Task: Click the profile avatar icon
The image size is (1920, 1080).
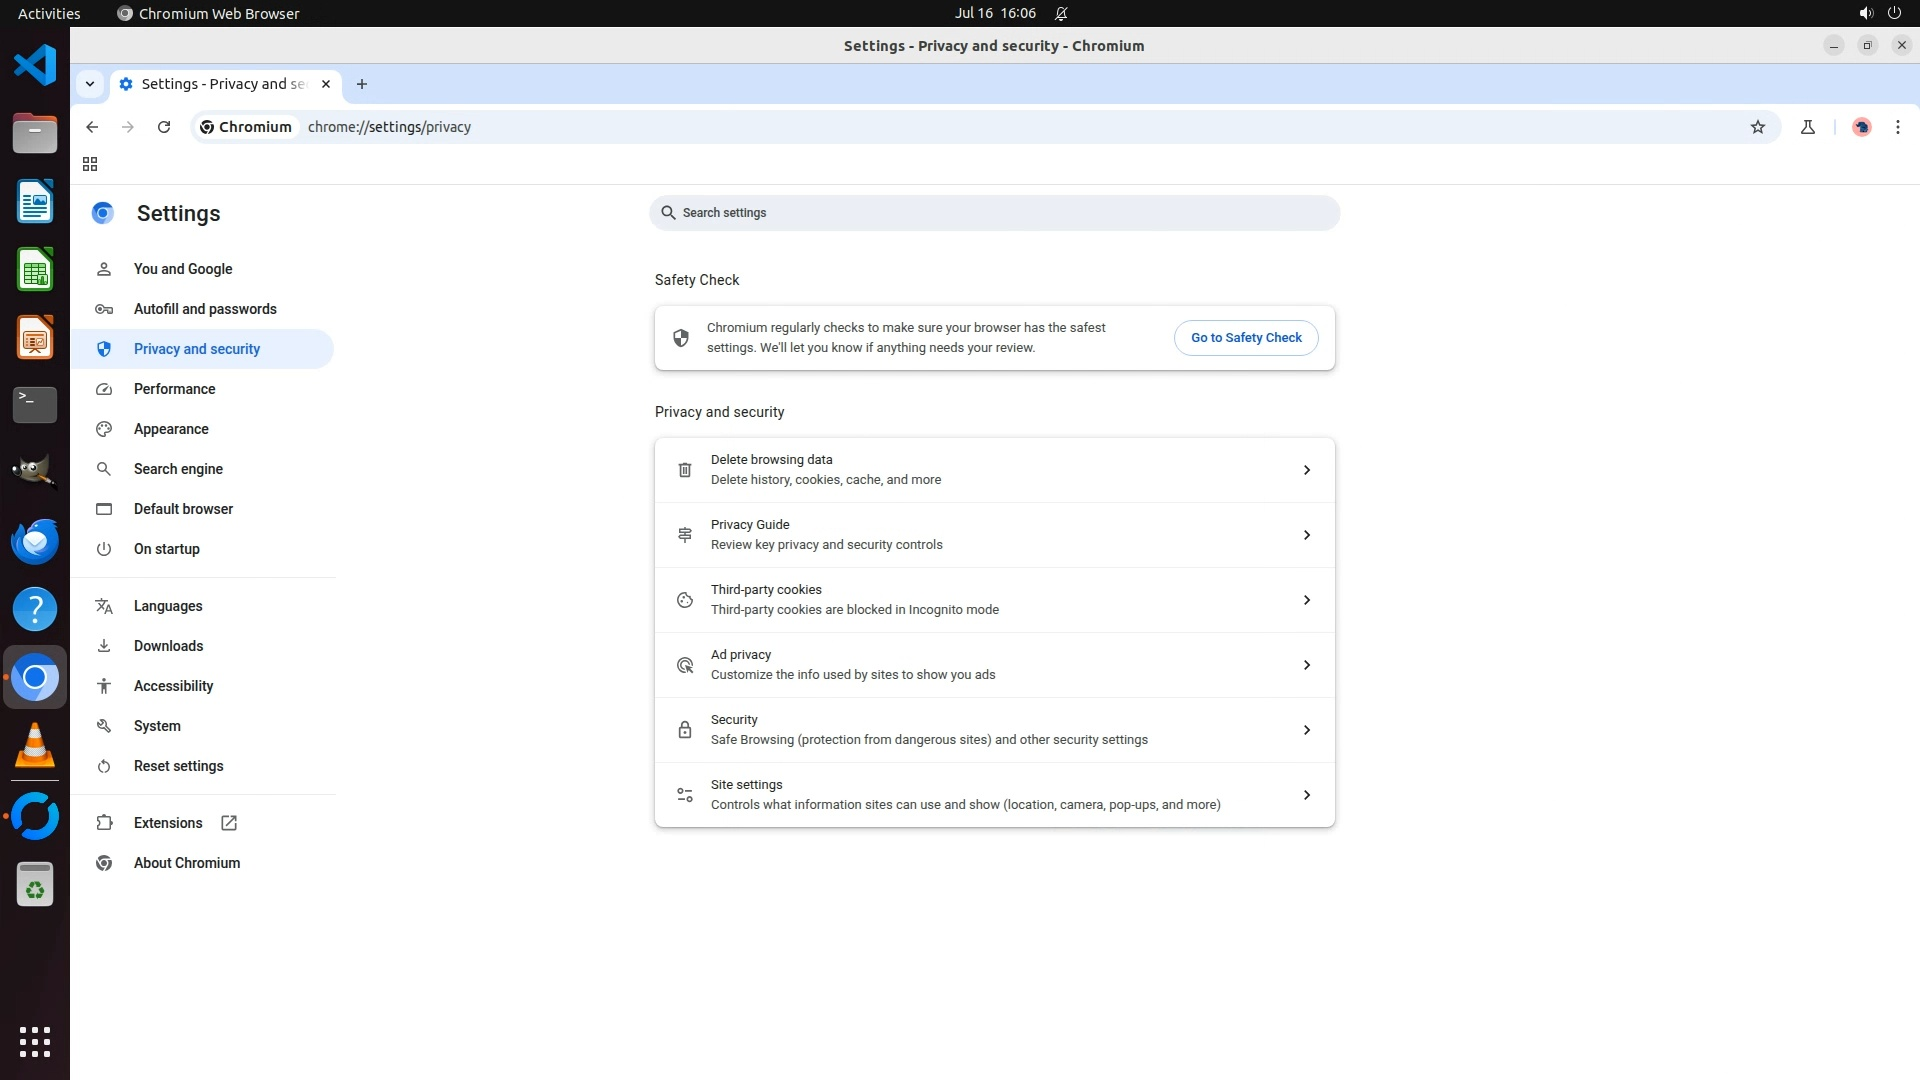Action: coord(1861,127)
